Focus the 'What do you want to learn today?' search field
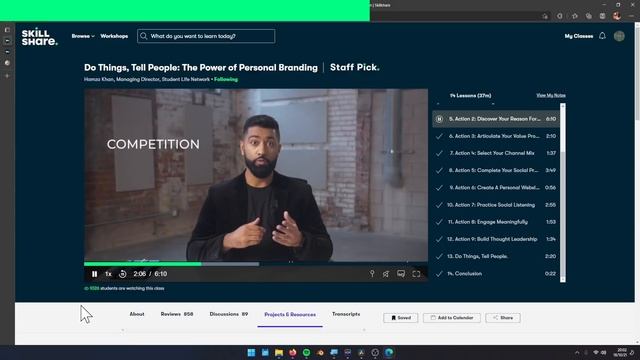 point(206,36)
